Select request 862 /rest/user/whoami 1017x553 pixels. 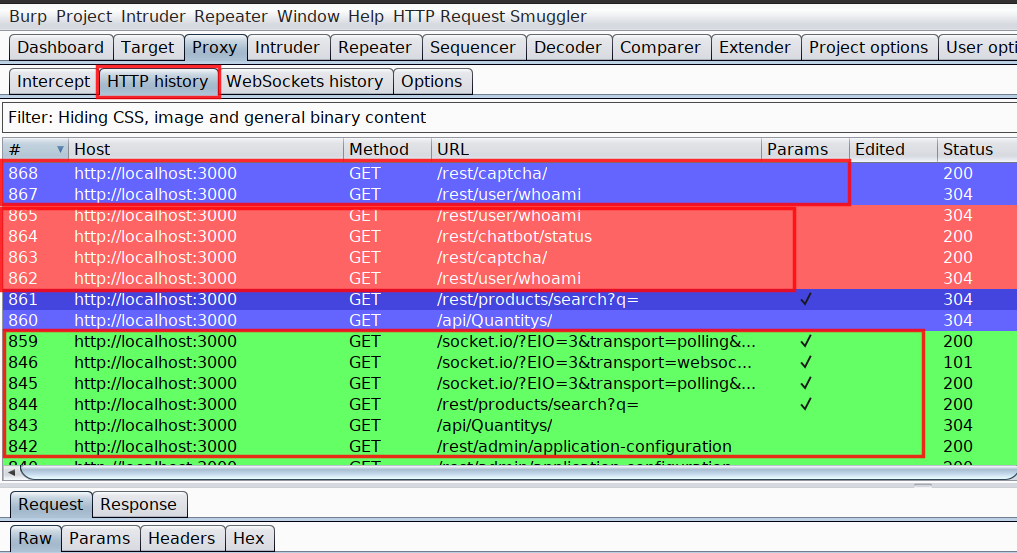click(x=509, y=278)
